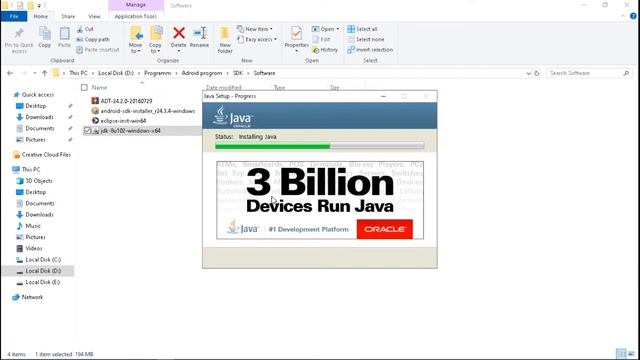
Task: Open 3D Objects folder
Action: click(39, 181)
